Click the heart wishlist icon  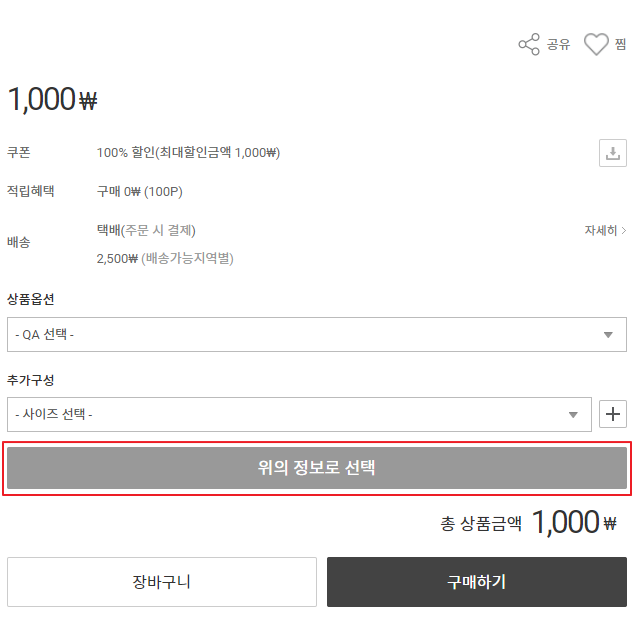click(596, 44)
